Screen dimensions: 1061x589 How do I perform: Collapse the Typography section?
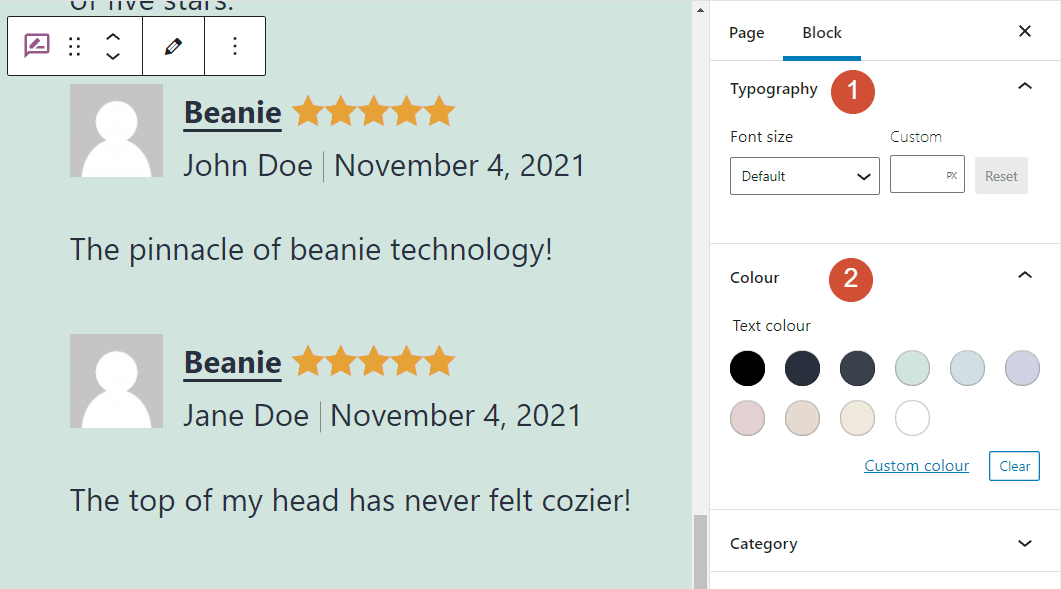[x=1024, y=86]
